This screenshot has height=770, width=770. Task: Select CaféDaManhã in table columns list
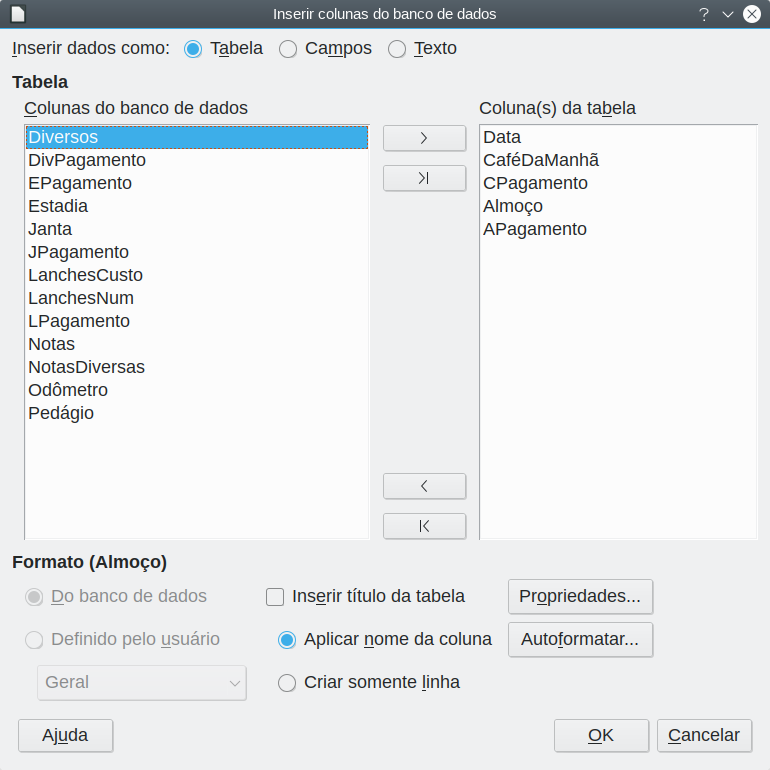click(x=618, y=160)
